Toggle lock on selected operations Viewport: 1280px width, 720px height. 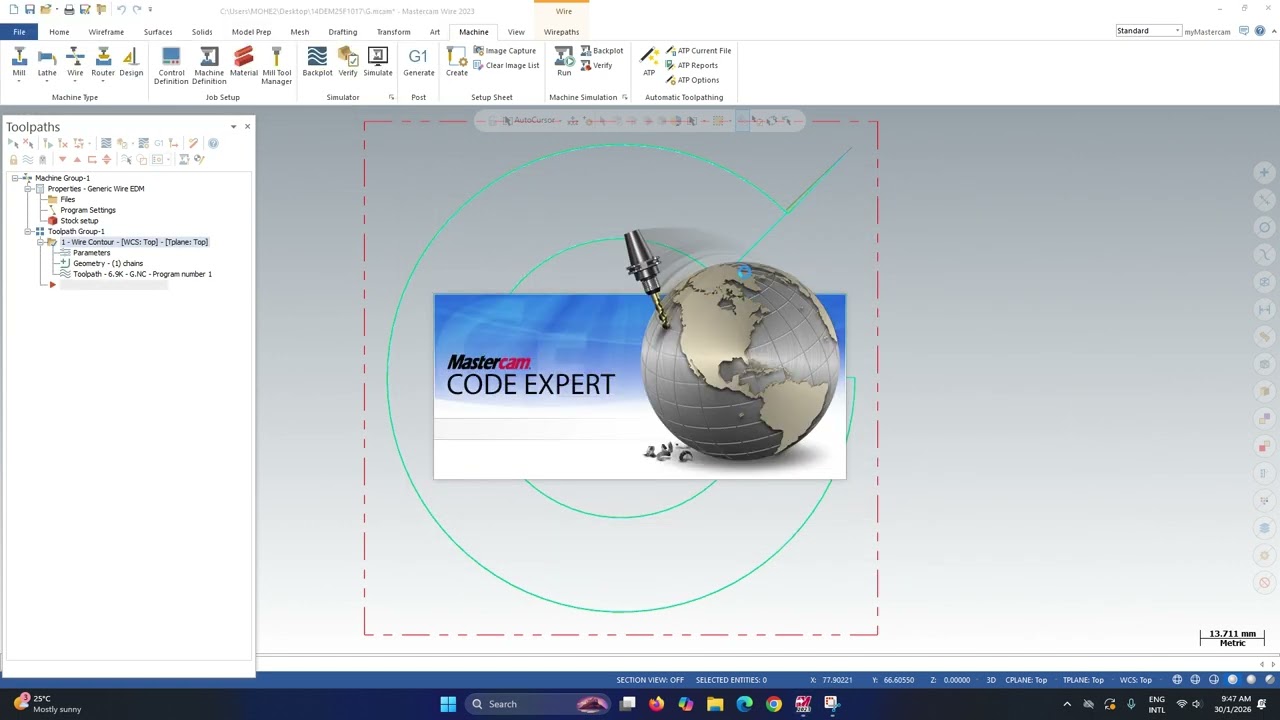point(13,160)
